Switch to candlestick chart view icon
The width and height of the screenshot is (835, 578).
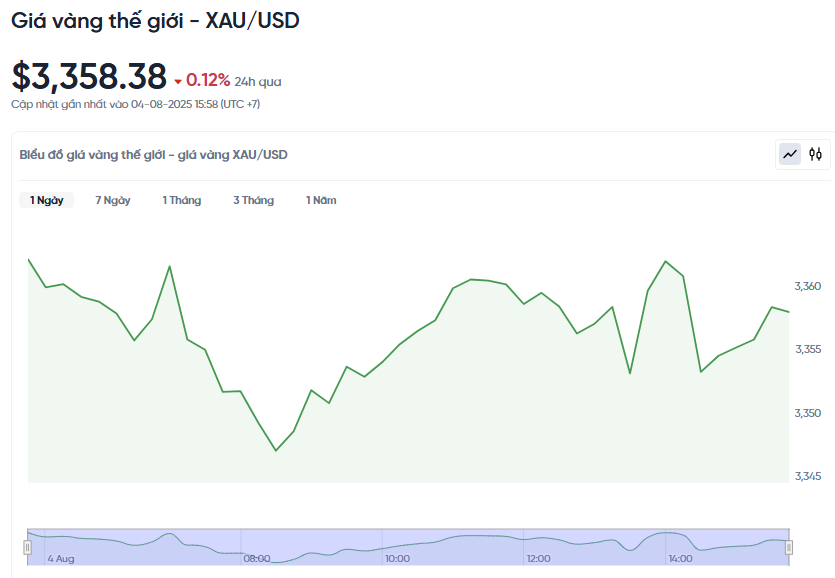point(815,154)
